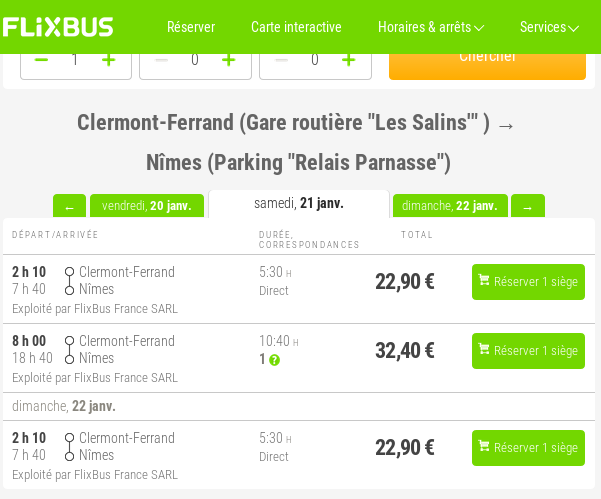Open the Carte interactive menu item
601x499 pixels.
tap(296, 27)
